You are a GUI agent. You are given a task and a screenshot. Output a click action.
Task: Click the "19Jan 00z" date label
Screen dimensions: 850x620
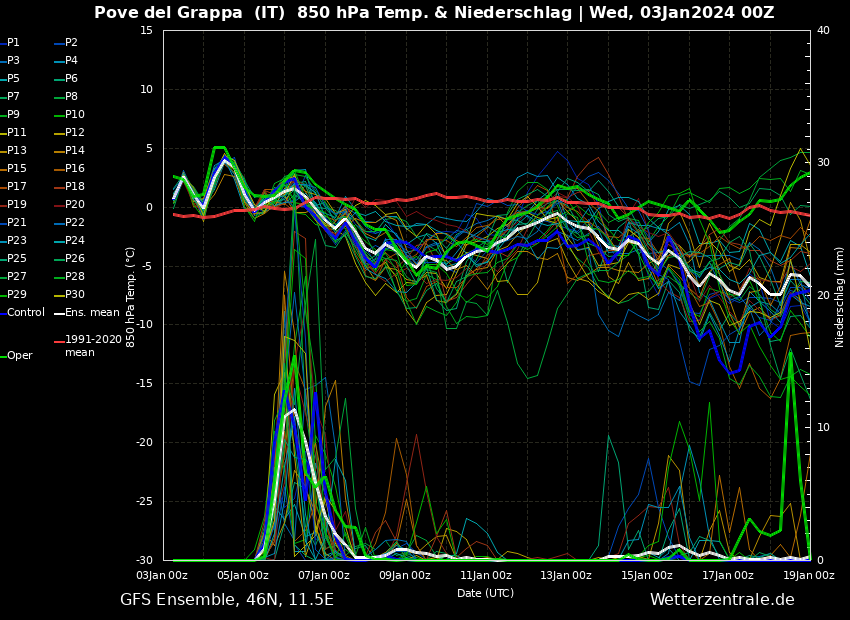[809, 576]
